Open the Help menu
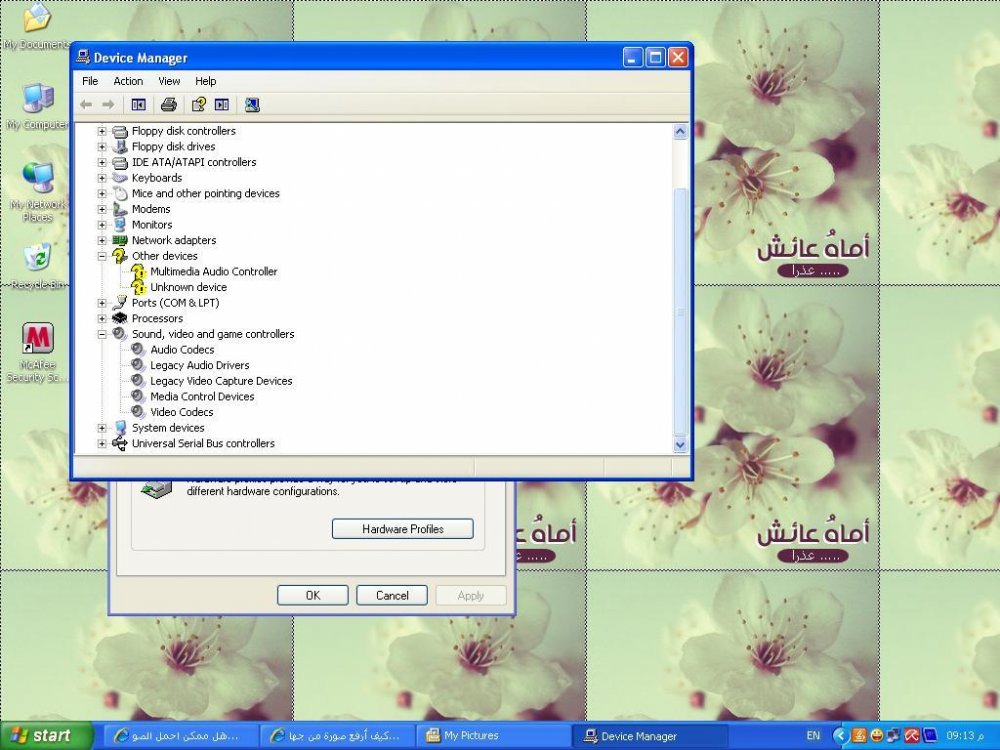The image size is (1000, 750). 205,81
